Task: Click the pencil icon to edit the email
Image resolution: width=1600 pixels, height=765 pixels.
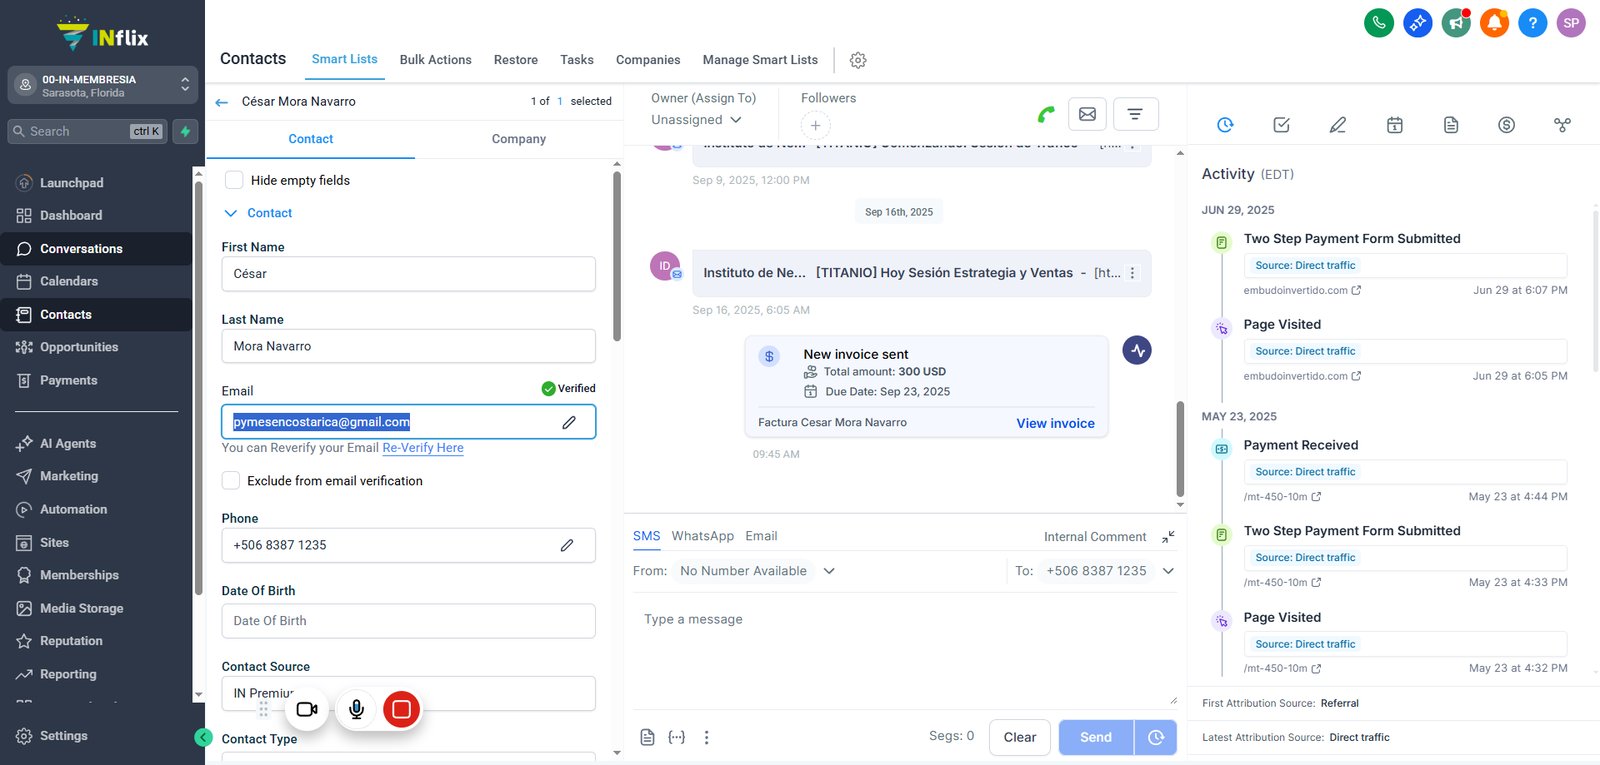Action: point(569,422)
